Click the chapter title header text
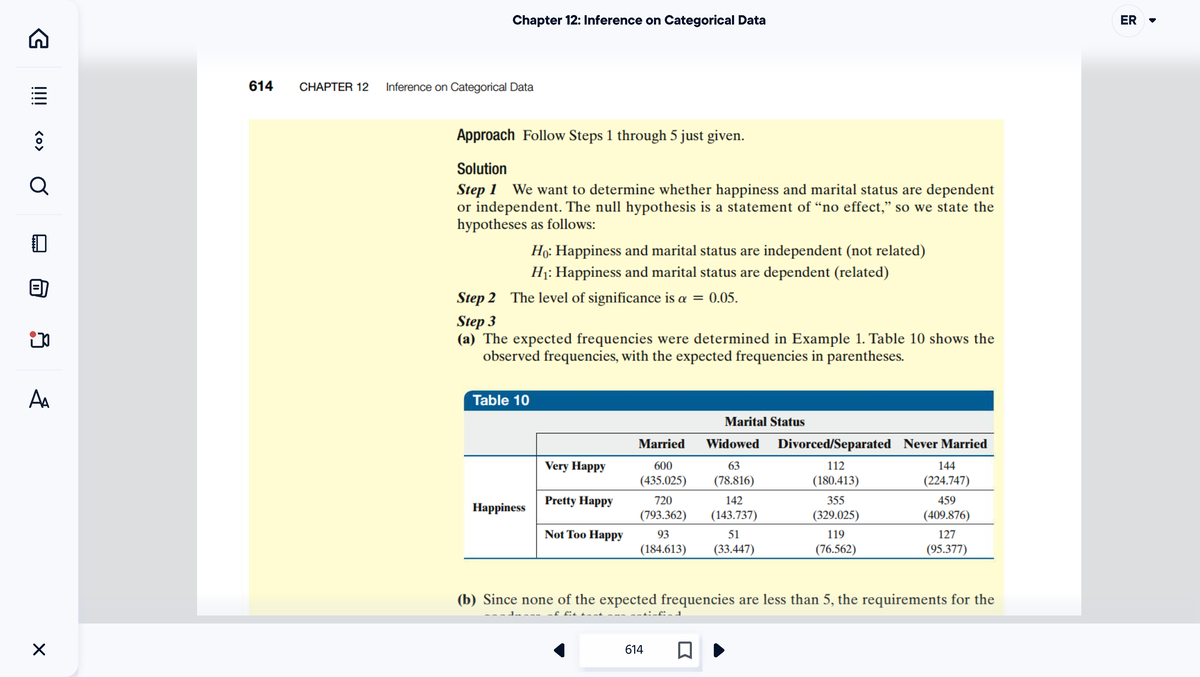 coord(639,20)
